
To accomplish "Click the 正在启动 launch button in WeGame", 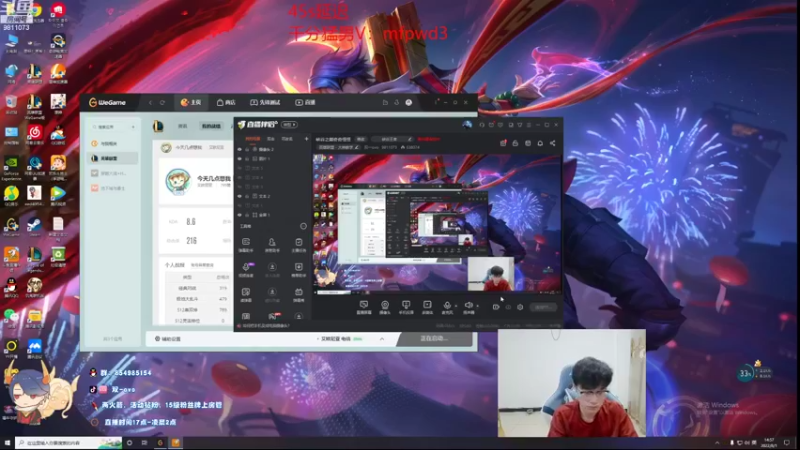I will (x=434, y=339).
